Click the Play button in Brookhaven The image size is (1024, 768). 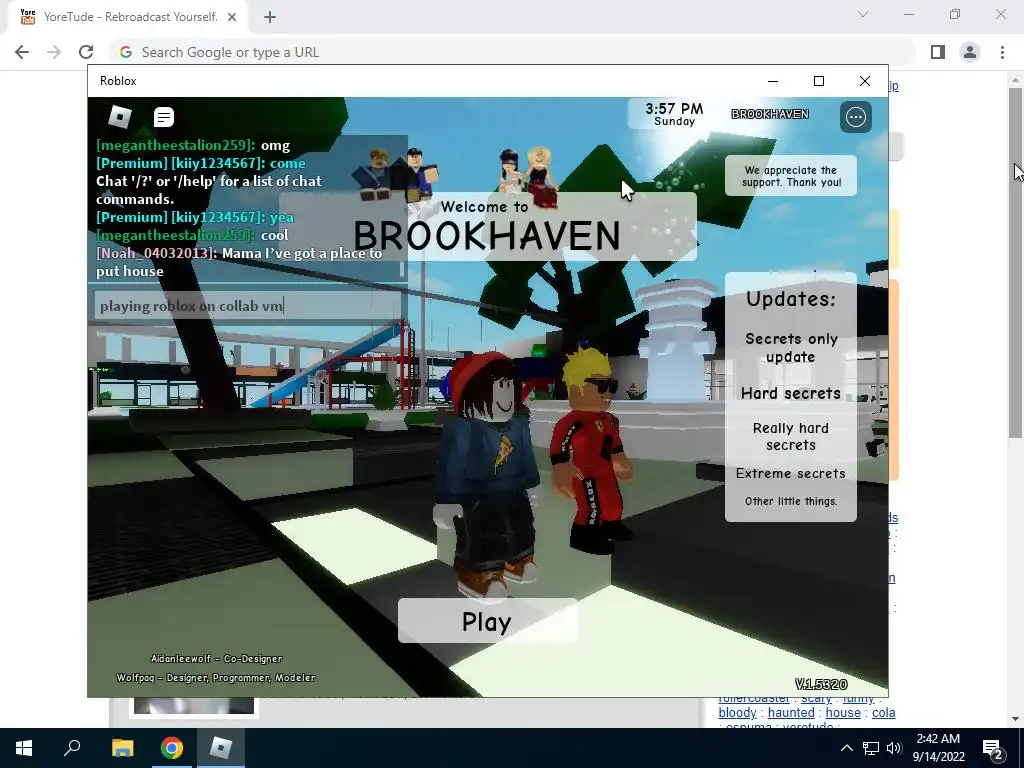pyautogui.click(x=487, y=621)
